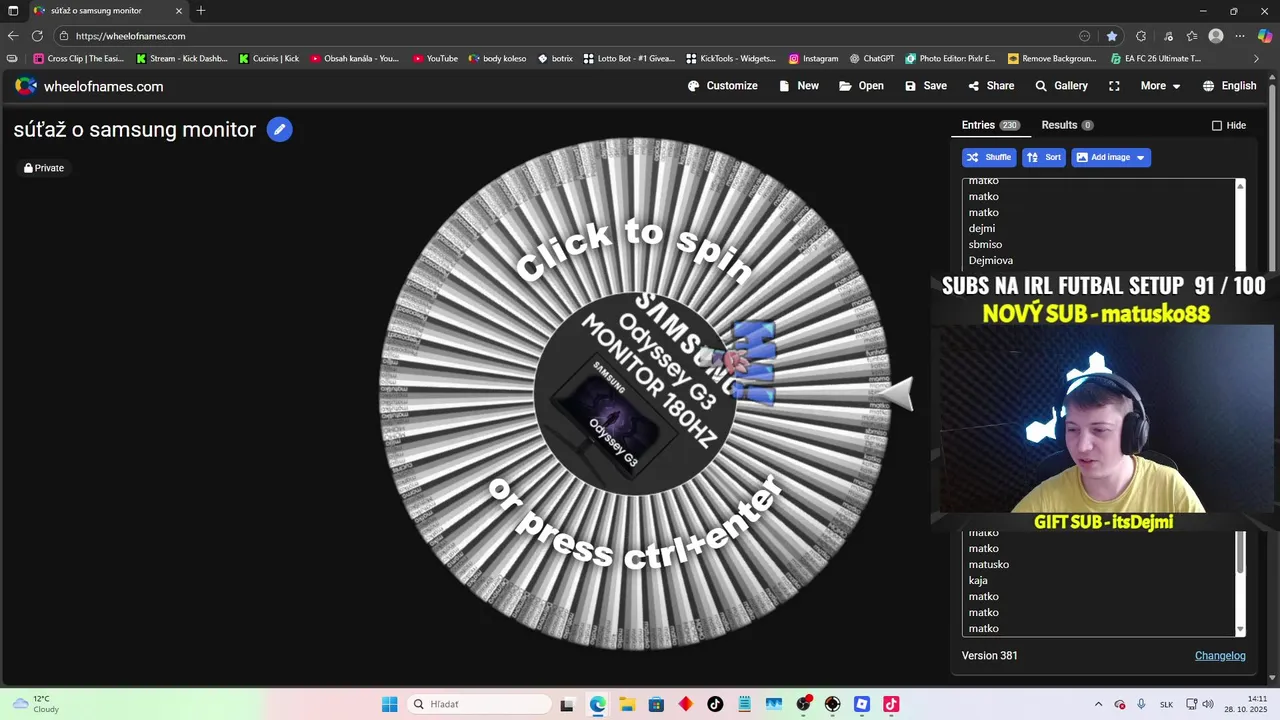Open Lotto Bot bookmark

point(629,58)
